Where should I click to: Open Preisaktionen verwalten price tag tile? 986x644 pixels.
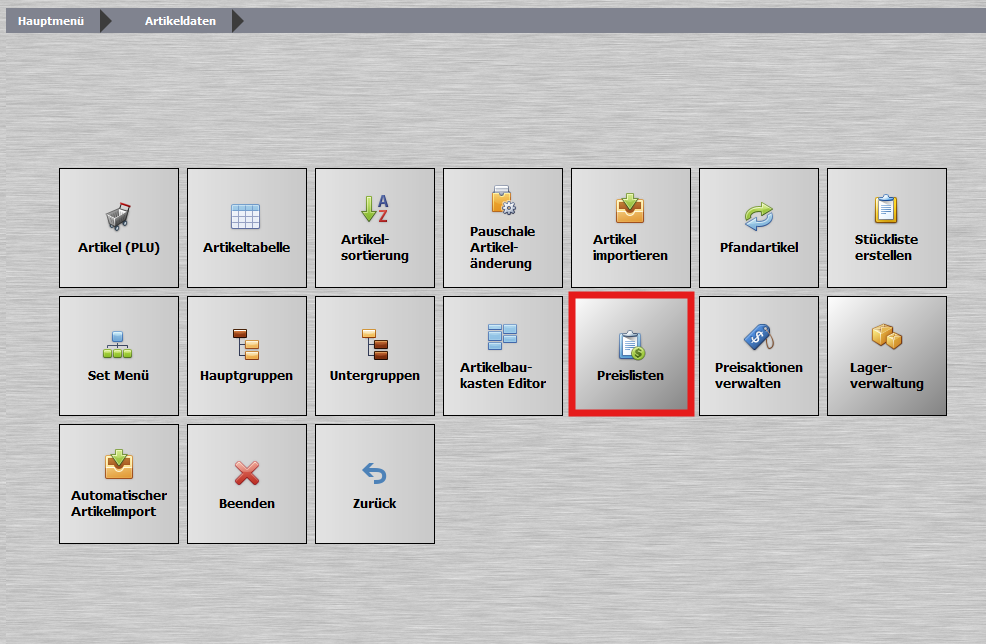click(x=759, y=356)
